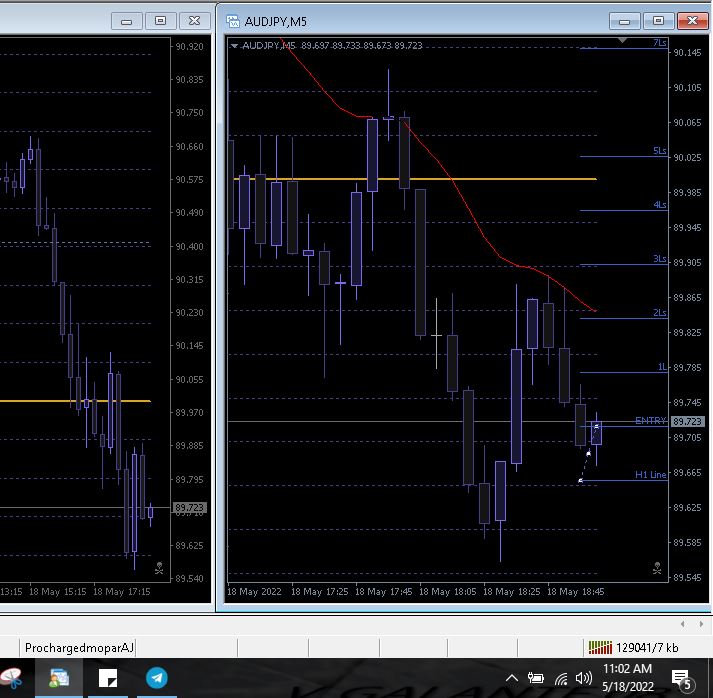Viewport: 713px width, 698px height.
Task: Open the black note app in taskbar
Action: [x=107, y=679]
